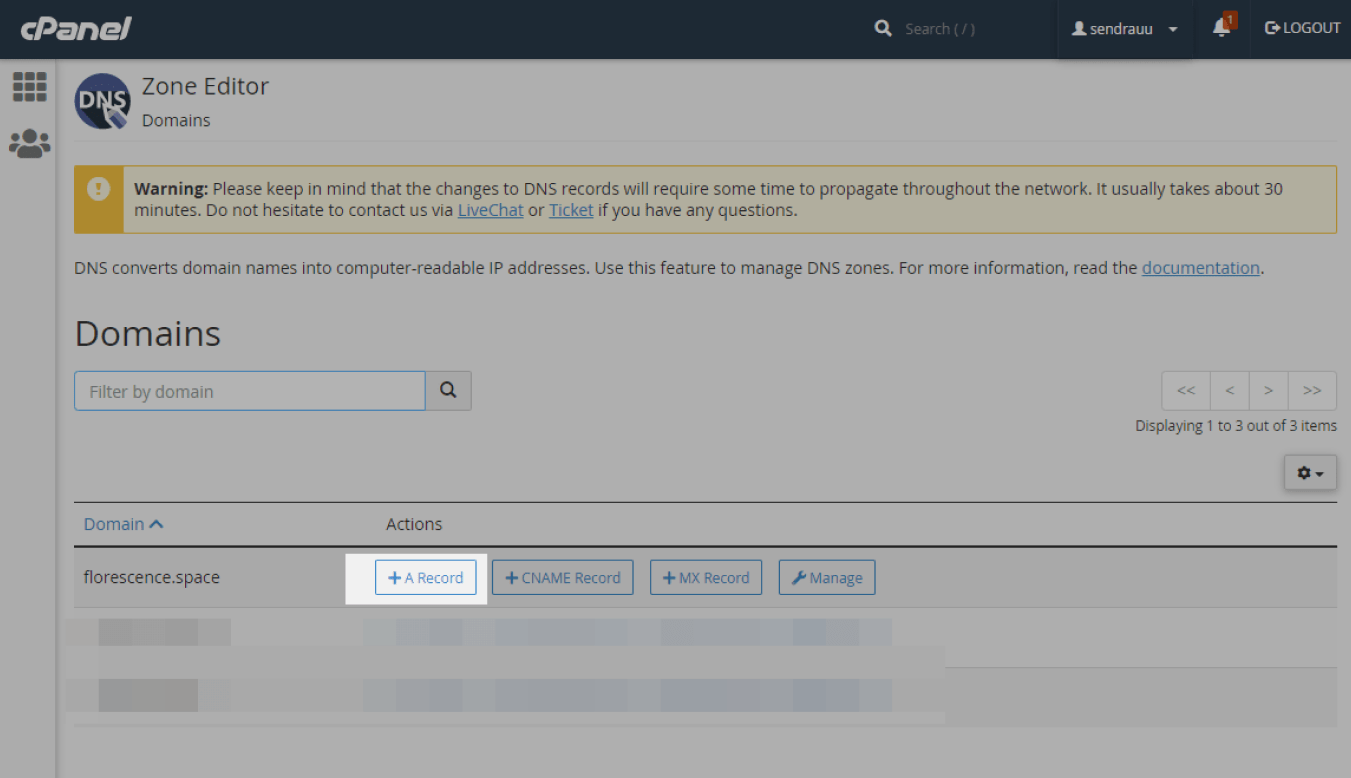Open the apps grid sidebar icon
This screenshot has height=778, width=1351.
click(x=30, y=87)
